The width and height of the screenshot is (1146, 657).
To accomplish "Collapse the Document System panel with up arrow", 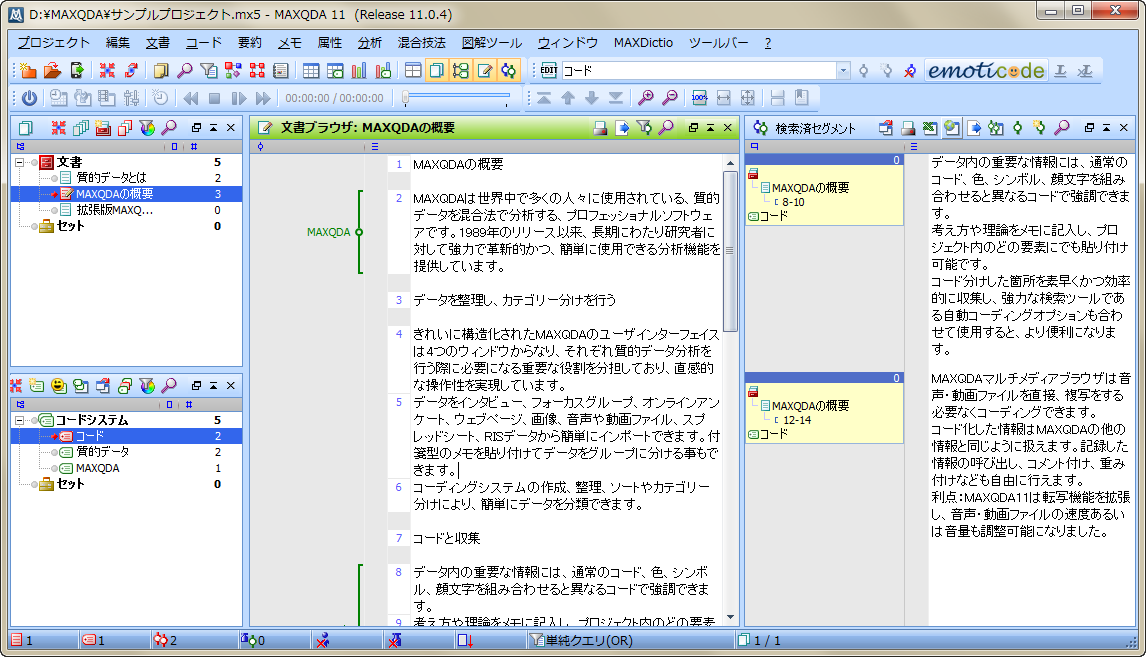I will click(x=213, y=128).
